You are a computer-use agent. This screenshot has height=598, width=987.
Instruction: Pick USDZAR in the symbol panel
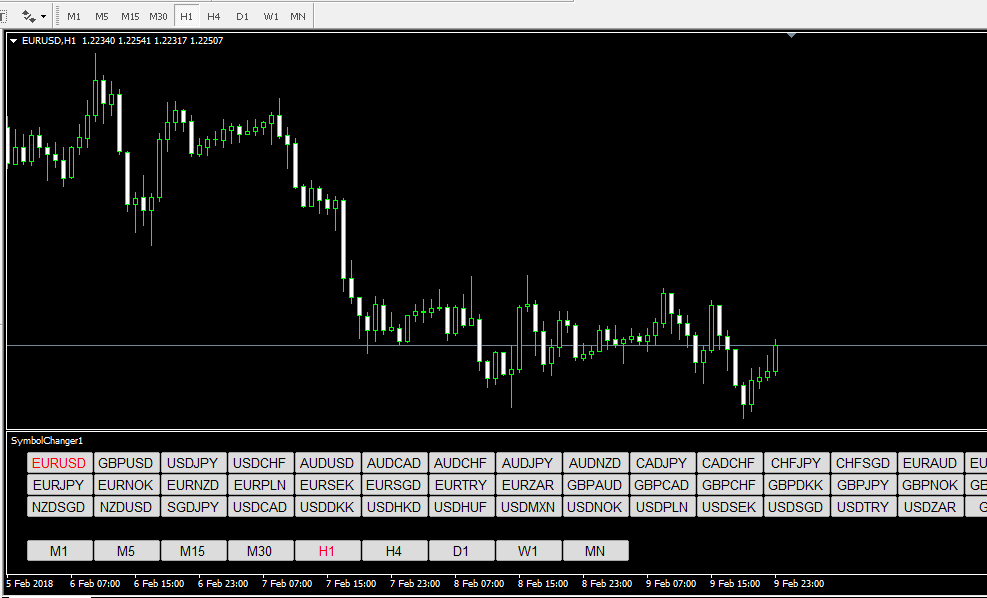coord(930,507)
